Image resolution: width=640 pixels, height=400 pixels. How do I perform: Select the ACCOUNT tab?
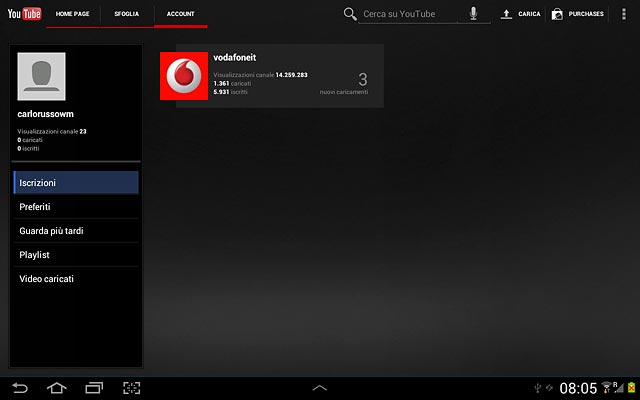[x=180, y=14]
